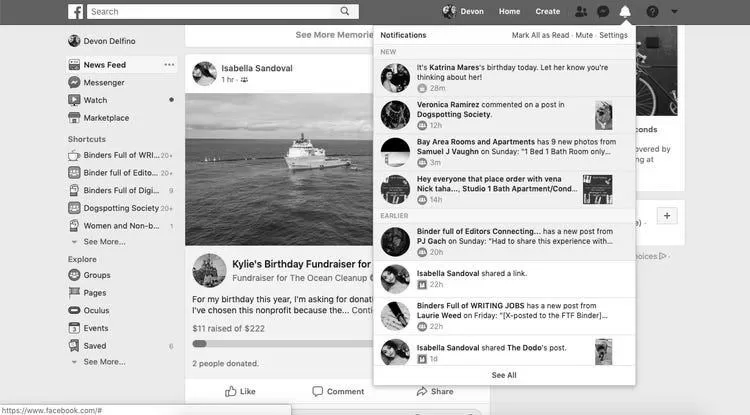Click Mute in notifications header
This screenshot has width=750, height=415.
pyautogui.click(x=584, y=35)
